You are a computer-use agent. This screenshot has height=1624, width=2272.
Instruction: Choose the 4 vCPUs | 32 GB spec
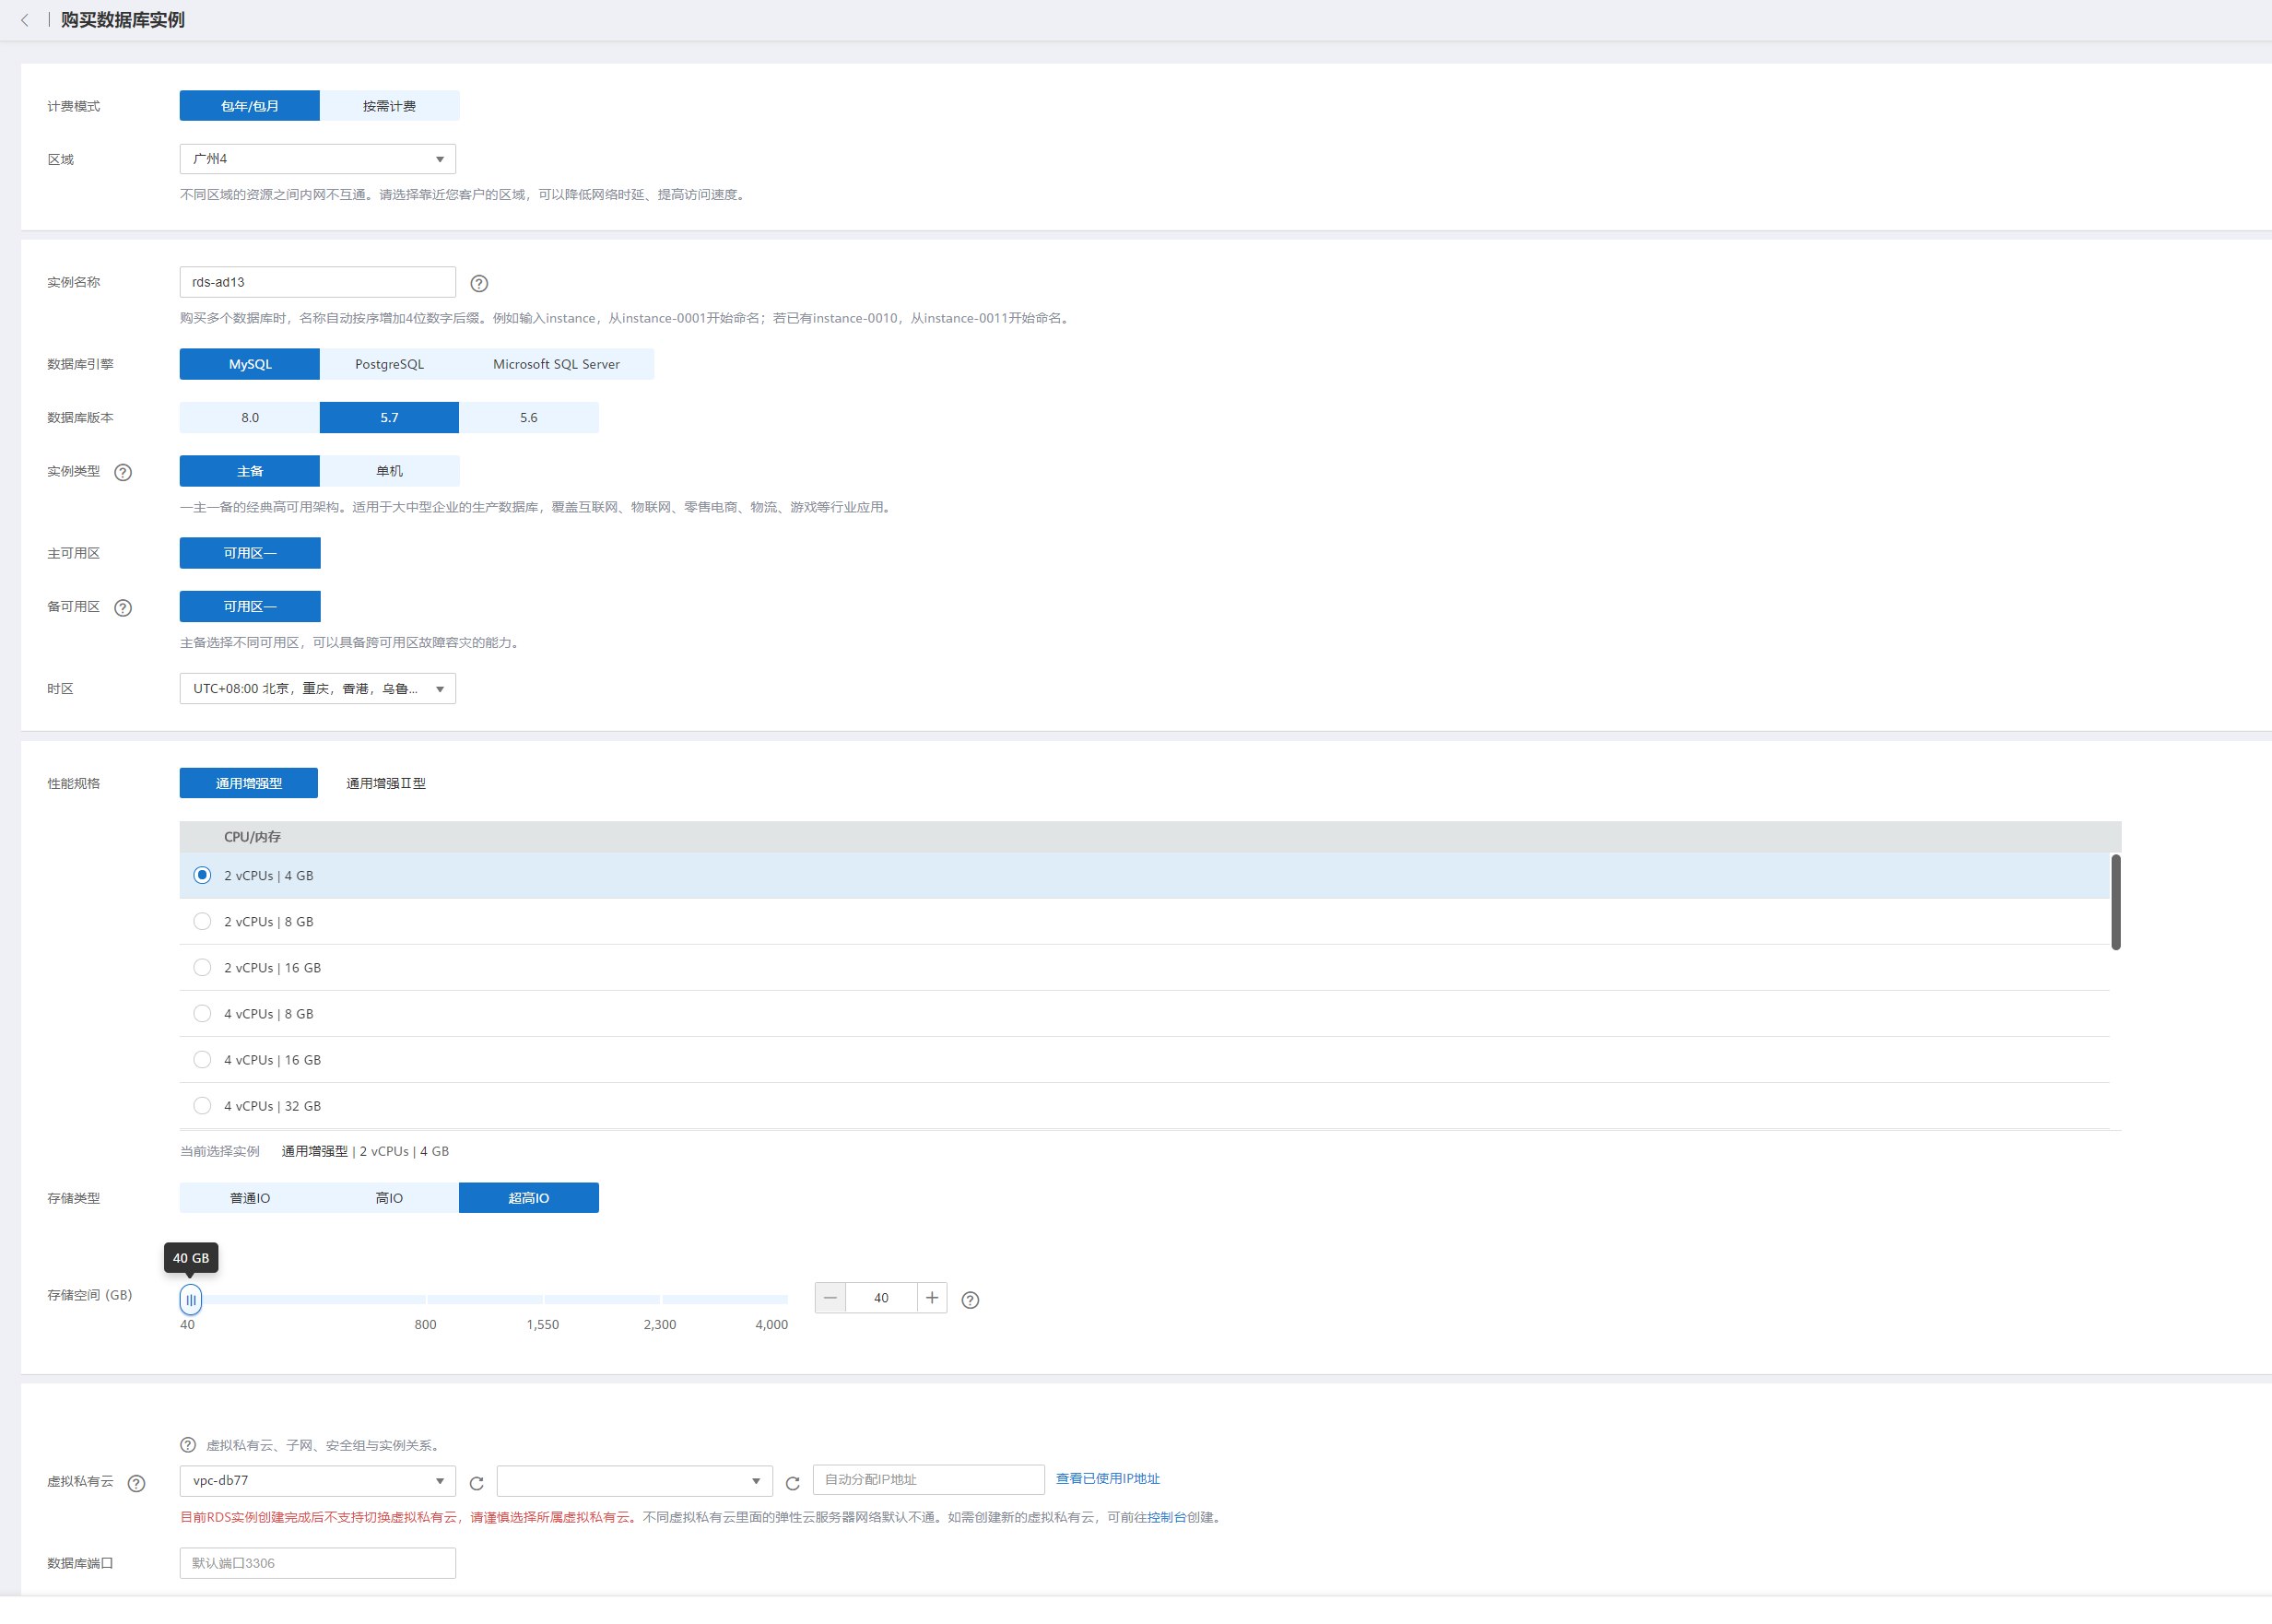point(202,1105)
